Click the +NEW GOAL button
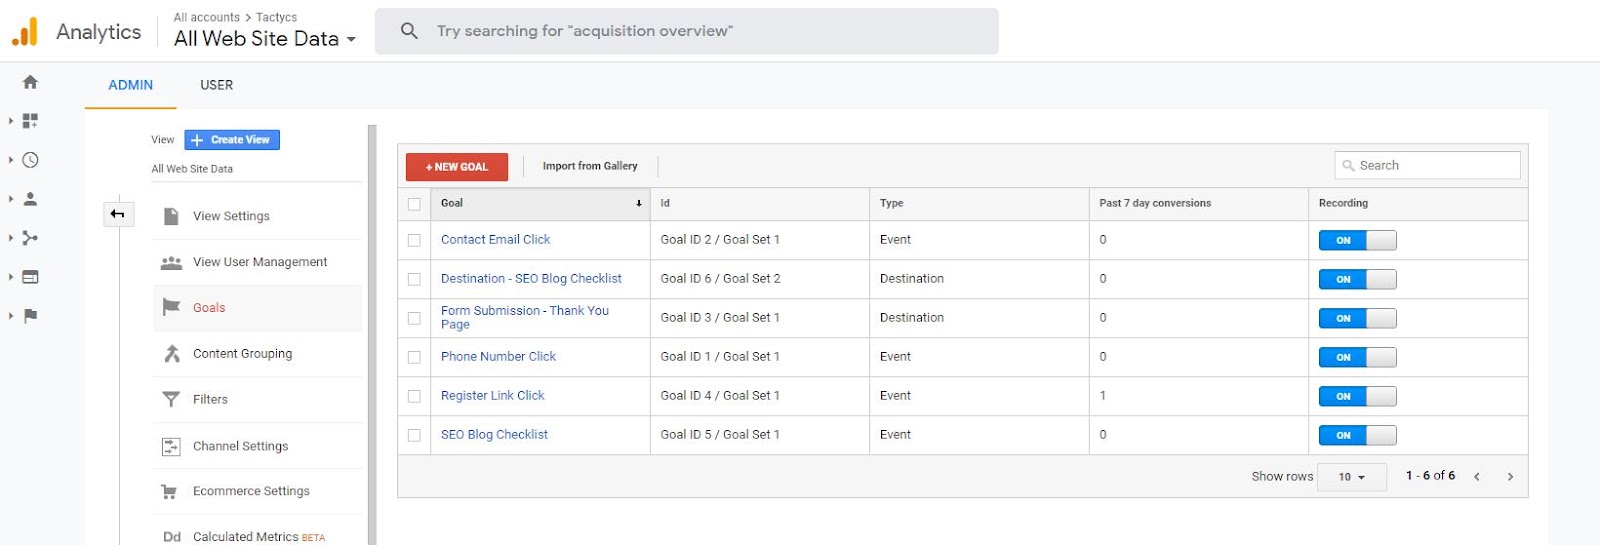The height and width of the screenshot is (545, 1600). pyautogui.click(x=456, y=167)
